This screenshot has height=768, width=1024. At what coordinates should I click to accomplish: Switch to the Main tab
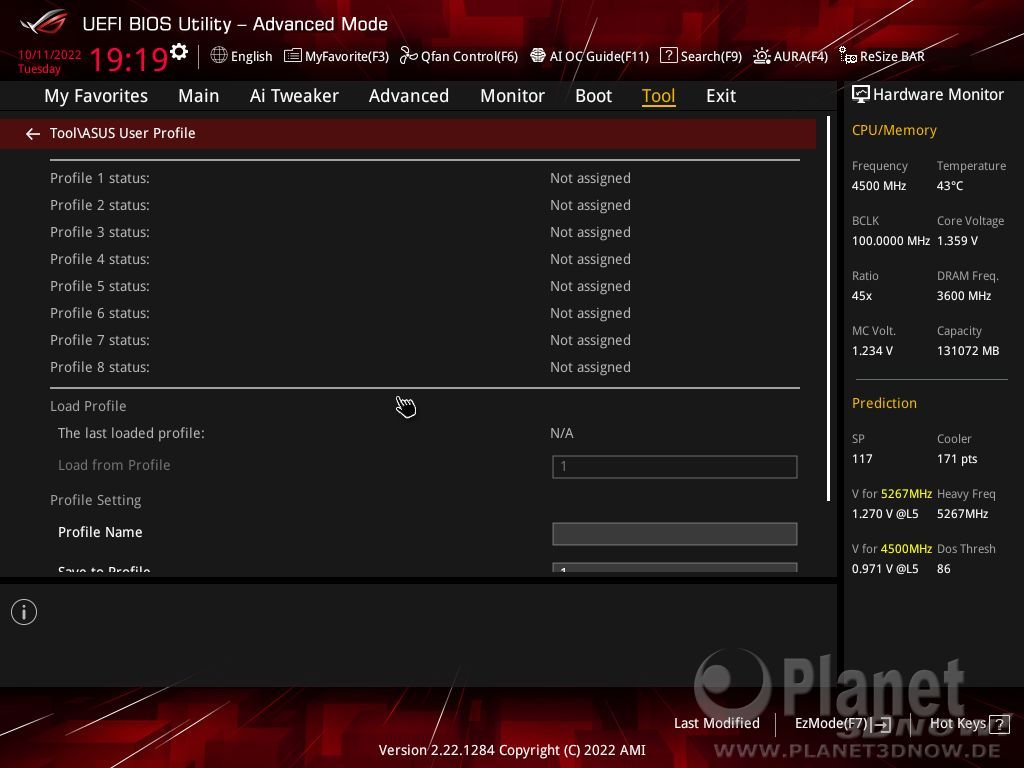click(x=199, y=96)
